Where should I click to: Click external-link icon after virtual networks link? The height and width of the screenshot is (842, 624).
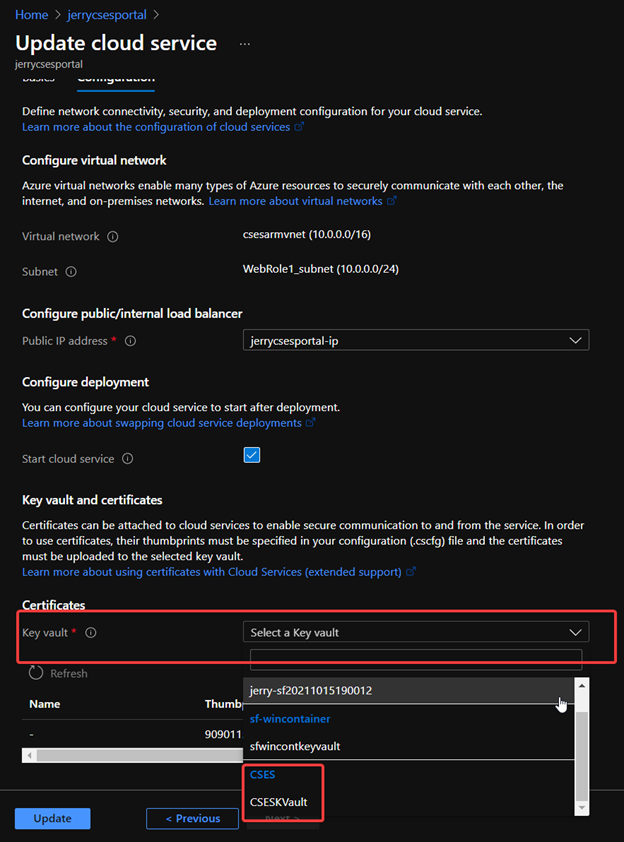tap(391, 201)
